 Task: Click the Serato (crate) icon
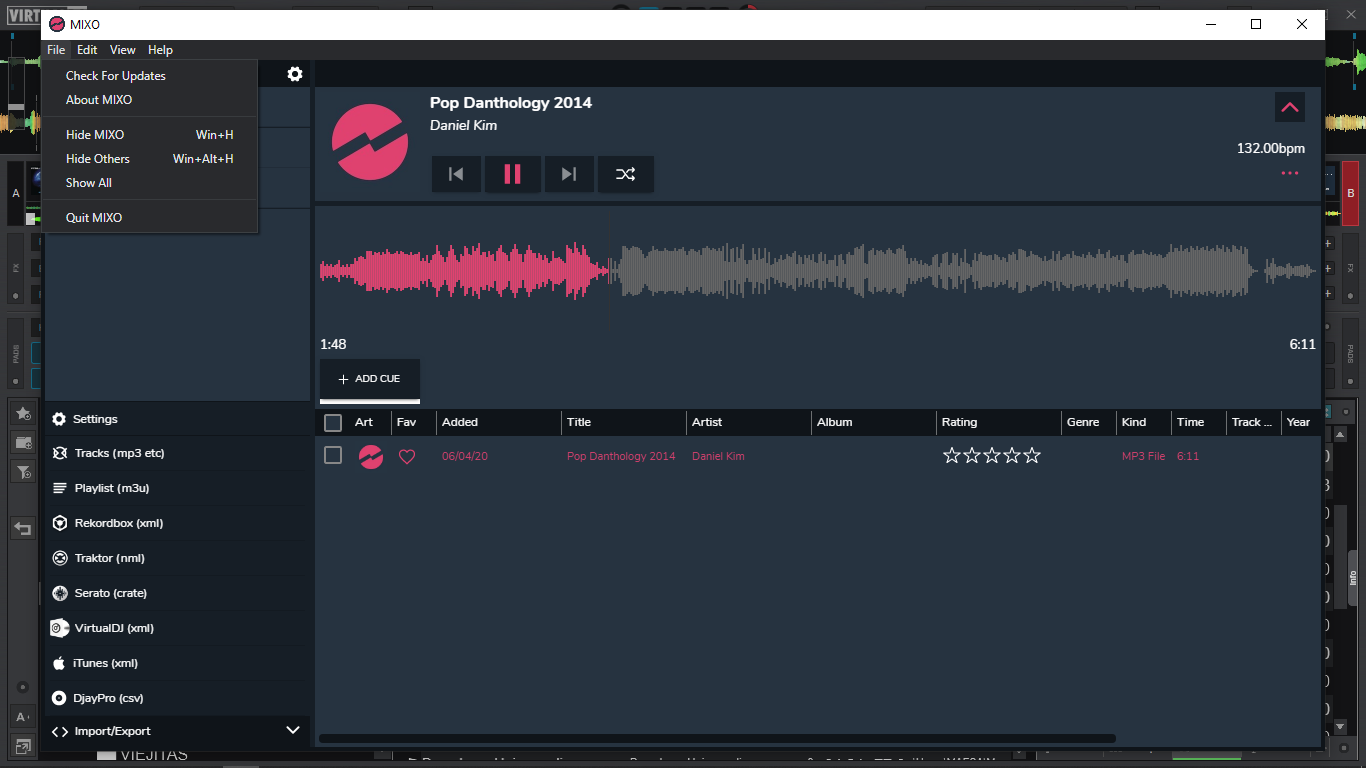click(60, 593)
